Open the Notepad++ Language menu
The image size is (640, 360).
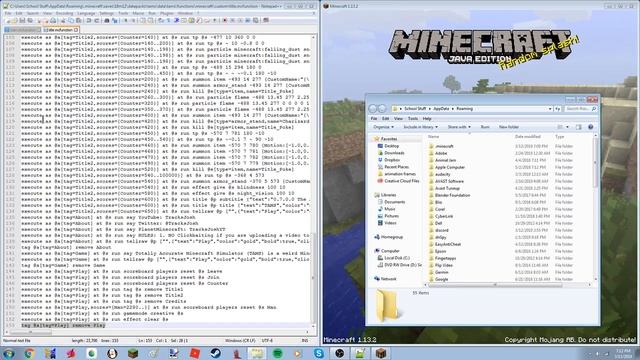coord(86,13)
